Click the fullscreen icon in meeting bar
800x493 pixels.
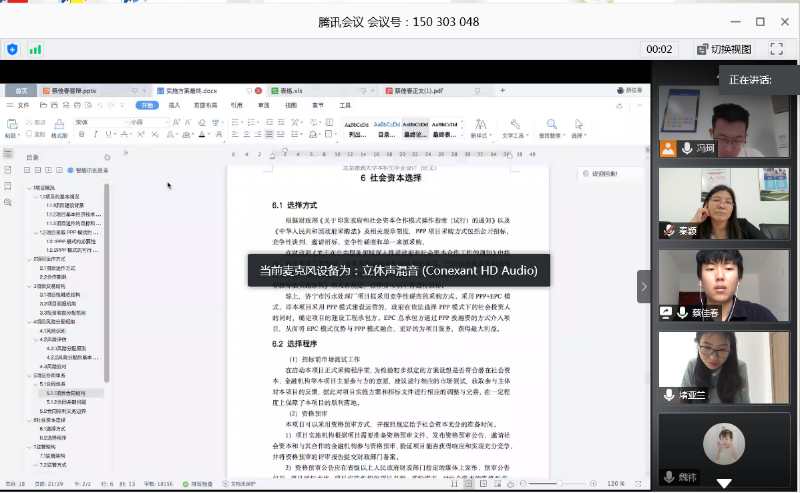click(776, 49)
